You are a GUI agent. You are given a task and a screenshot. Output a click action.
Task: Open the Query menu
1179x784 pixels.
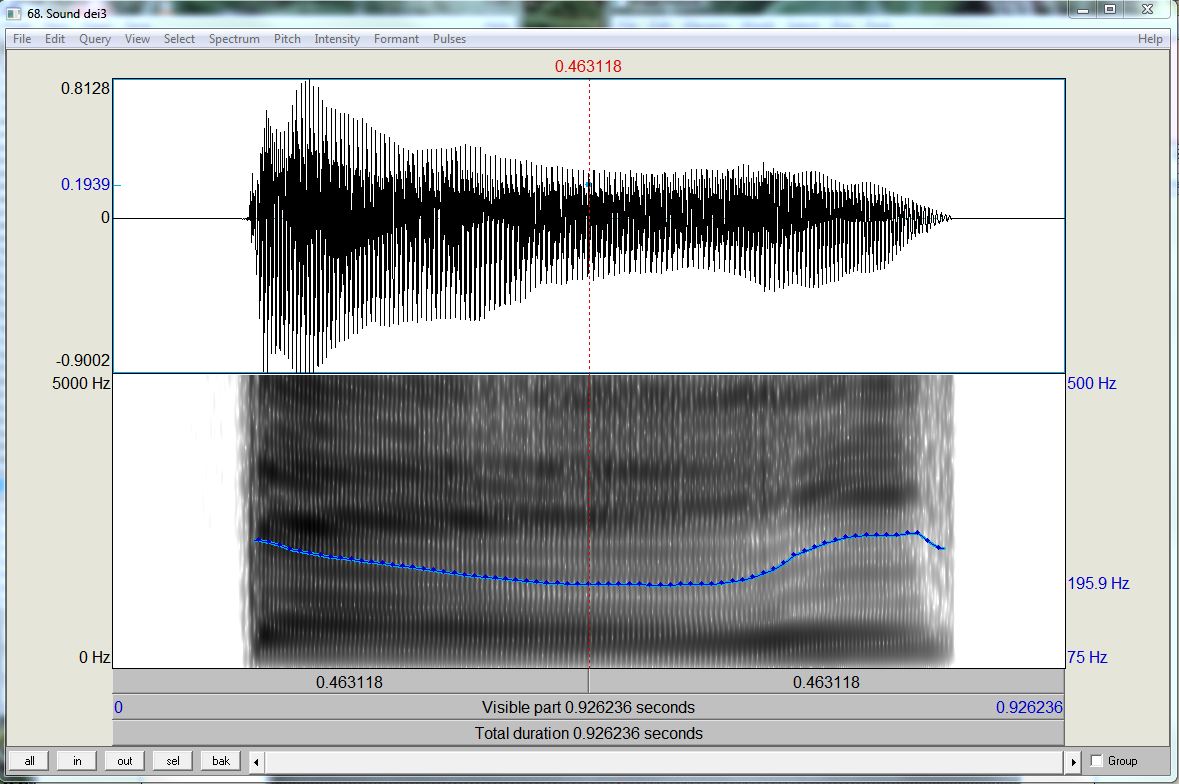[95, 39]
